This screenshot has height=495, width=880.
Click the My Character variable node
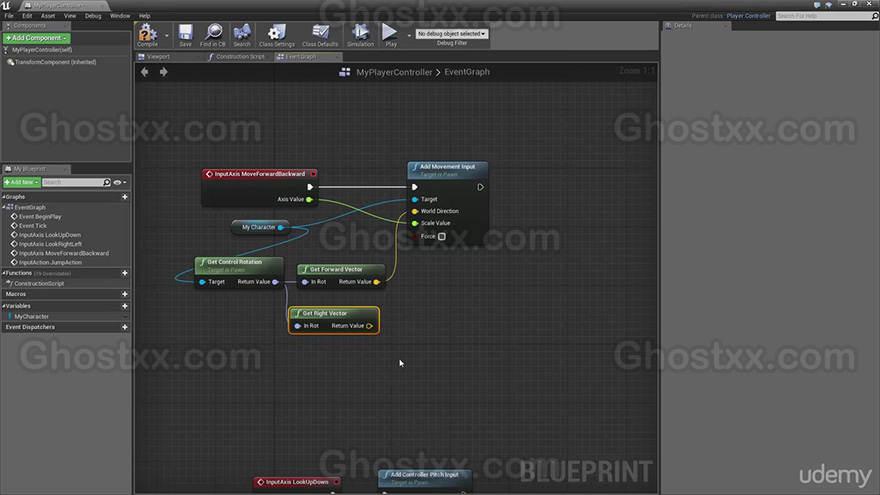(x=260, y=227)
